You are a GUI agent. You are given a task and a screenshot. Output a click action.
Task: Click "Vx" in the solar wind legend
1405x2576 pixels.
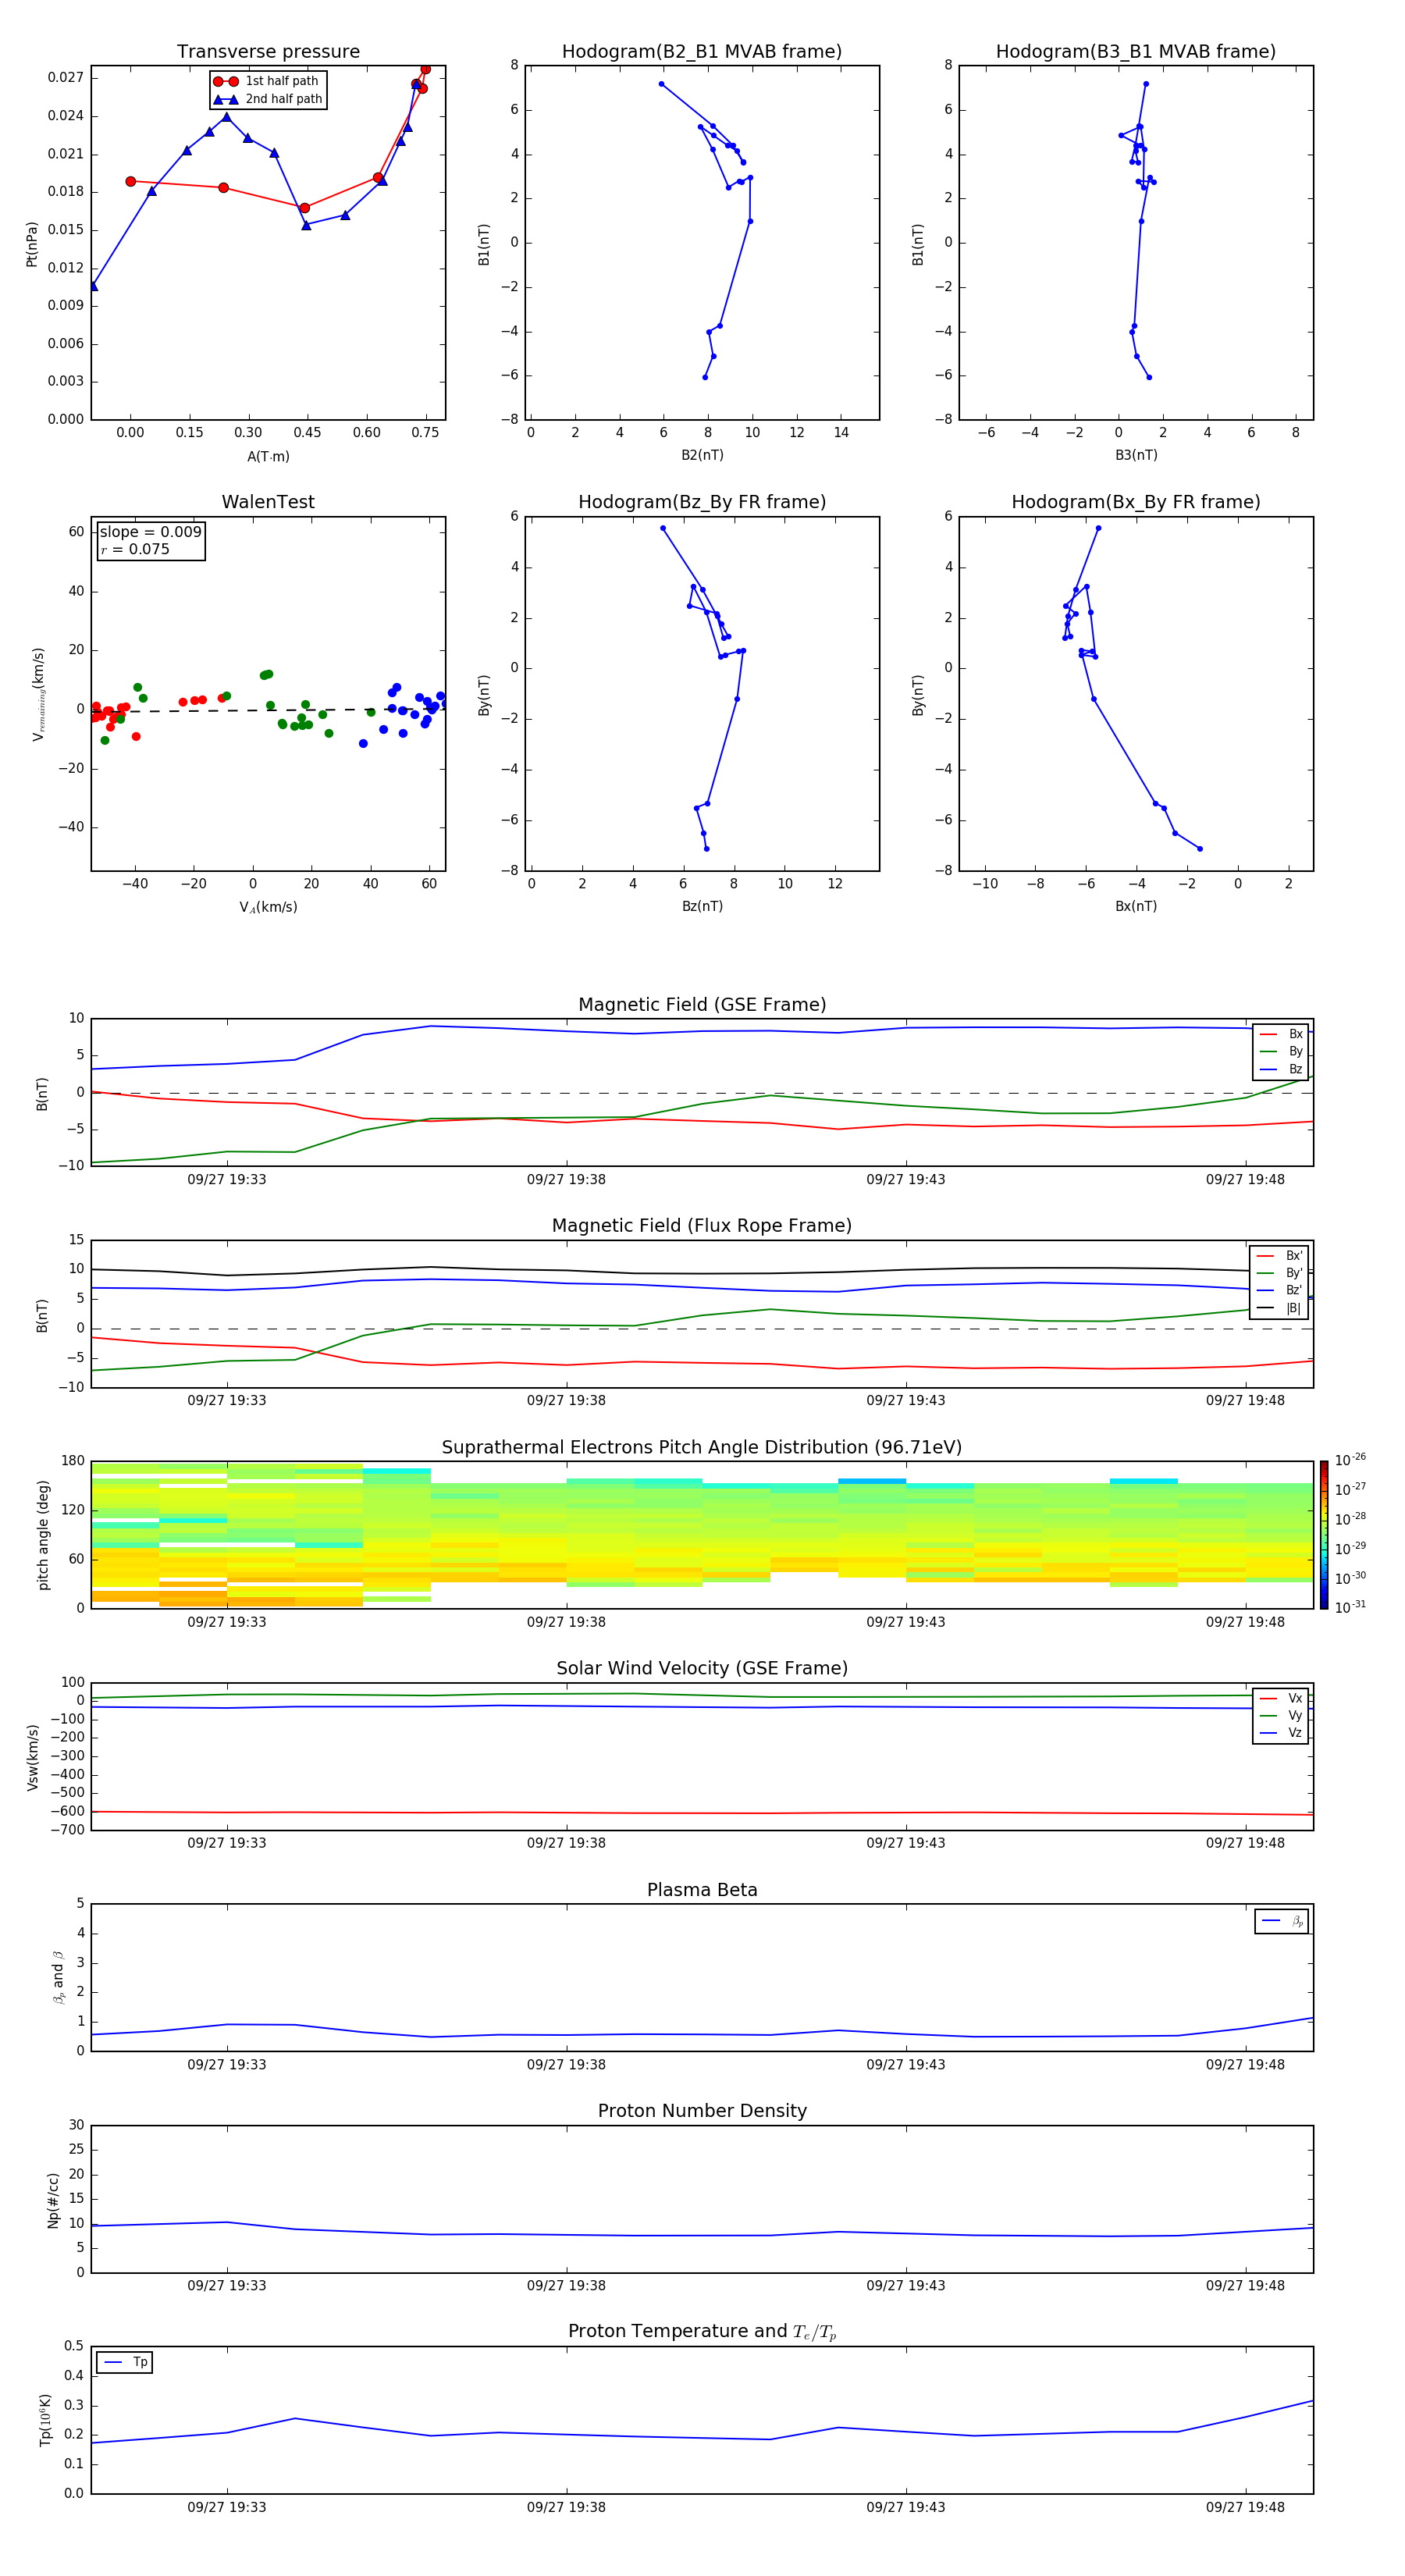tap(1295, 1698)
